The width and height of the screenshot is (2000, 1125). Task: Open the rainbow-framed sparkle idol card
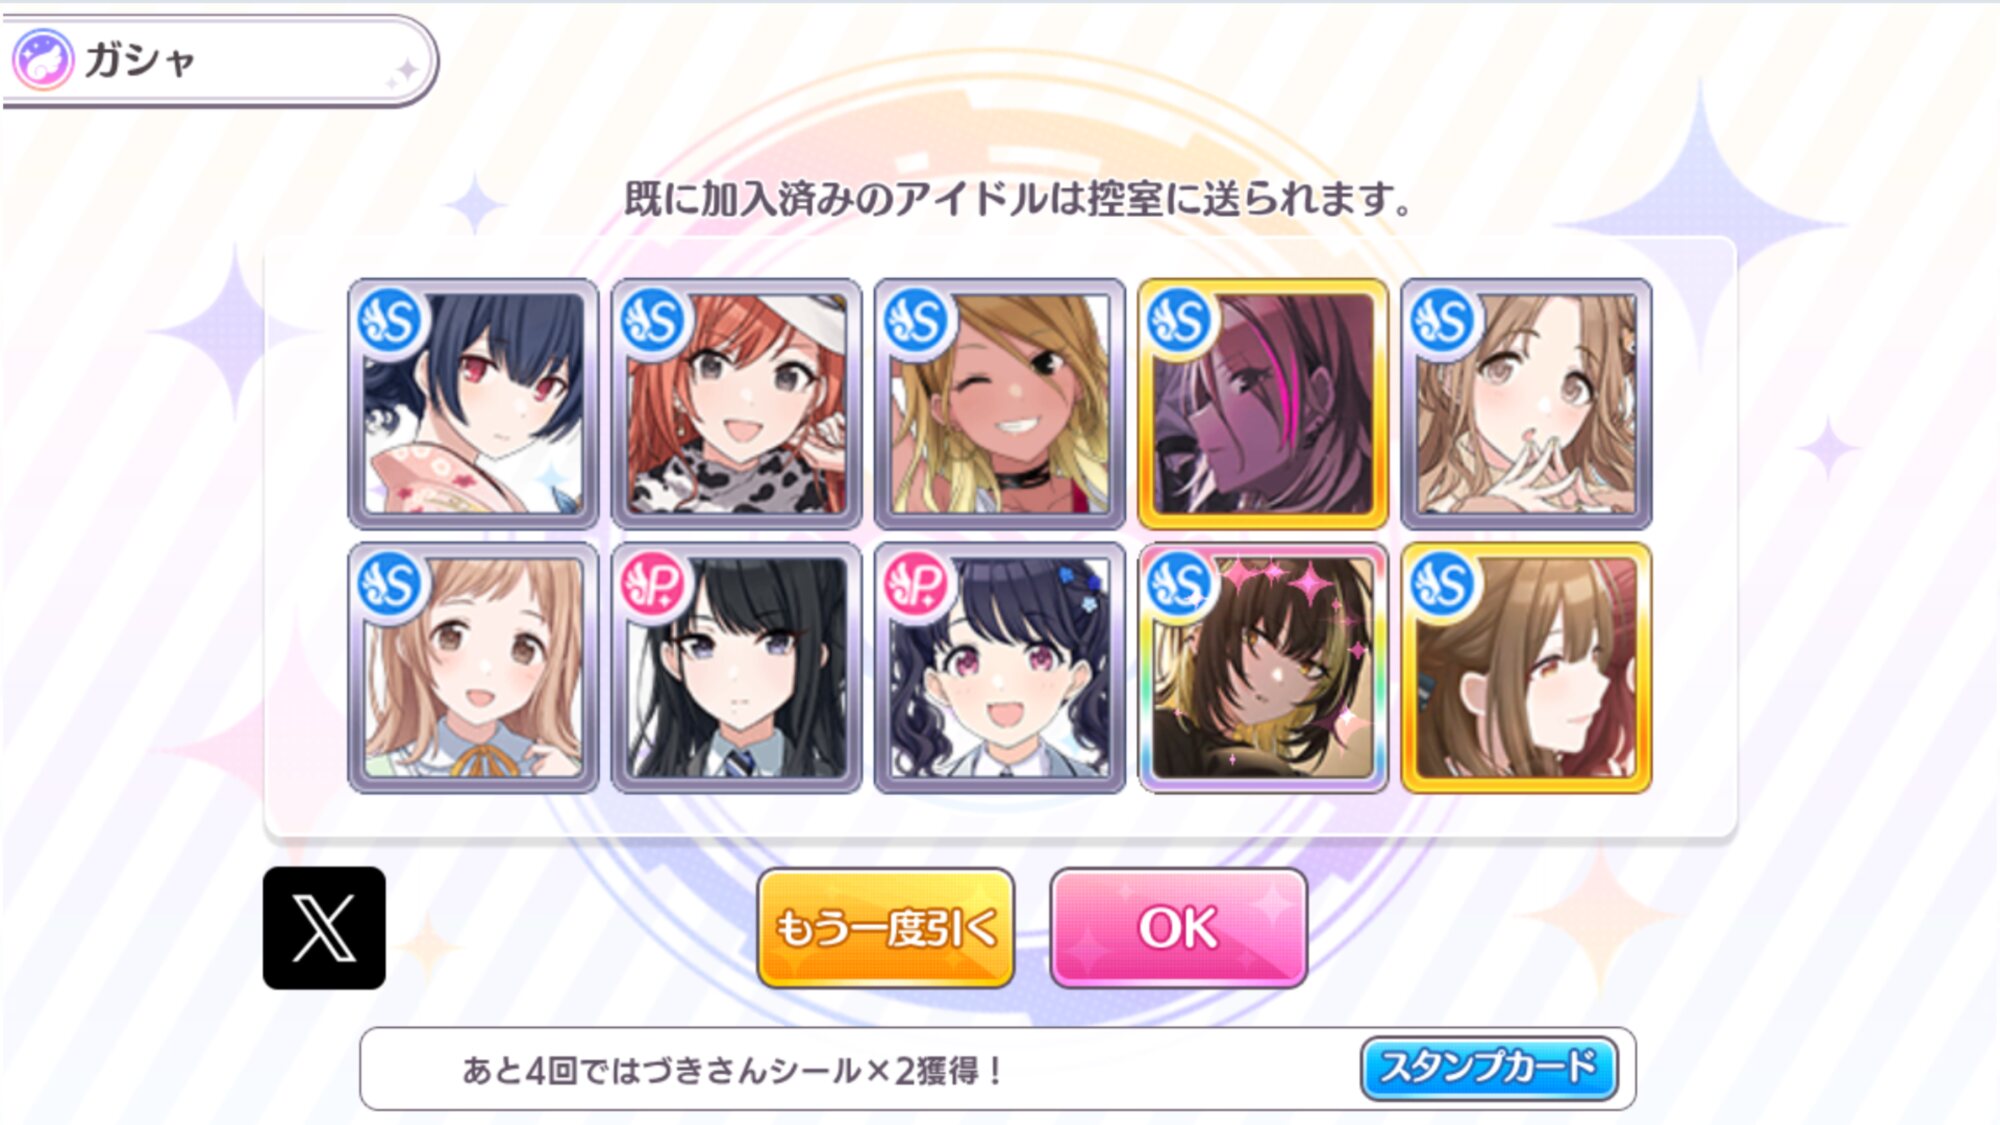[1263, 668]
